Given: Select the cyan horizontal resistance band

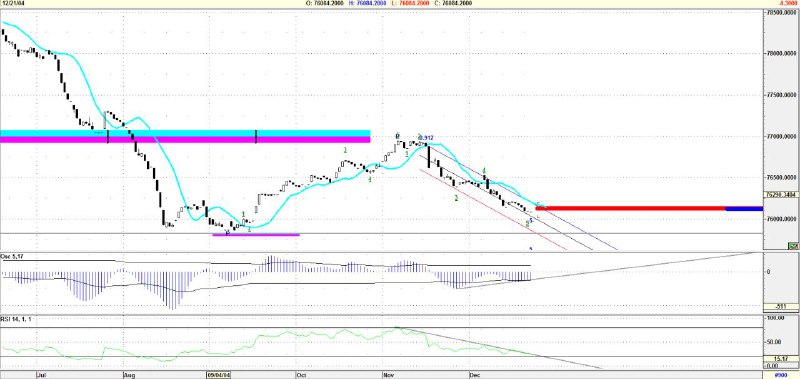Looking at the screenshot, I should 185,133.
